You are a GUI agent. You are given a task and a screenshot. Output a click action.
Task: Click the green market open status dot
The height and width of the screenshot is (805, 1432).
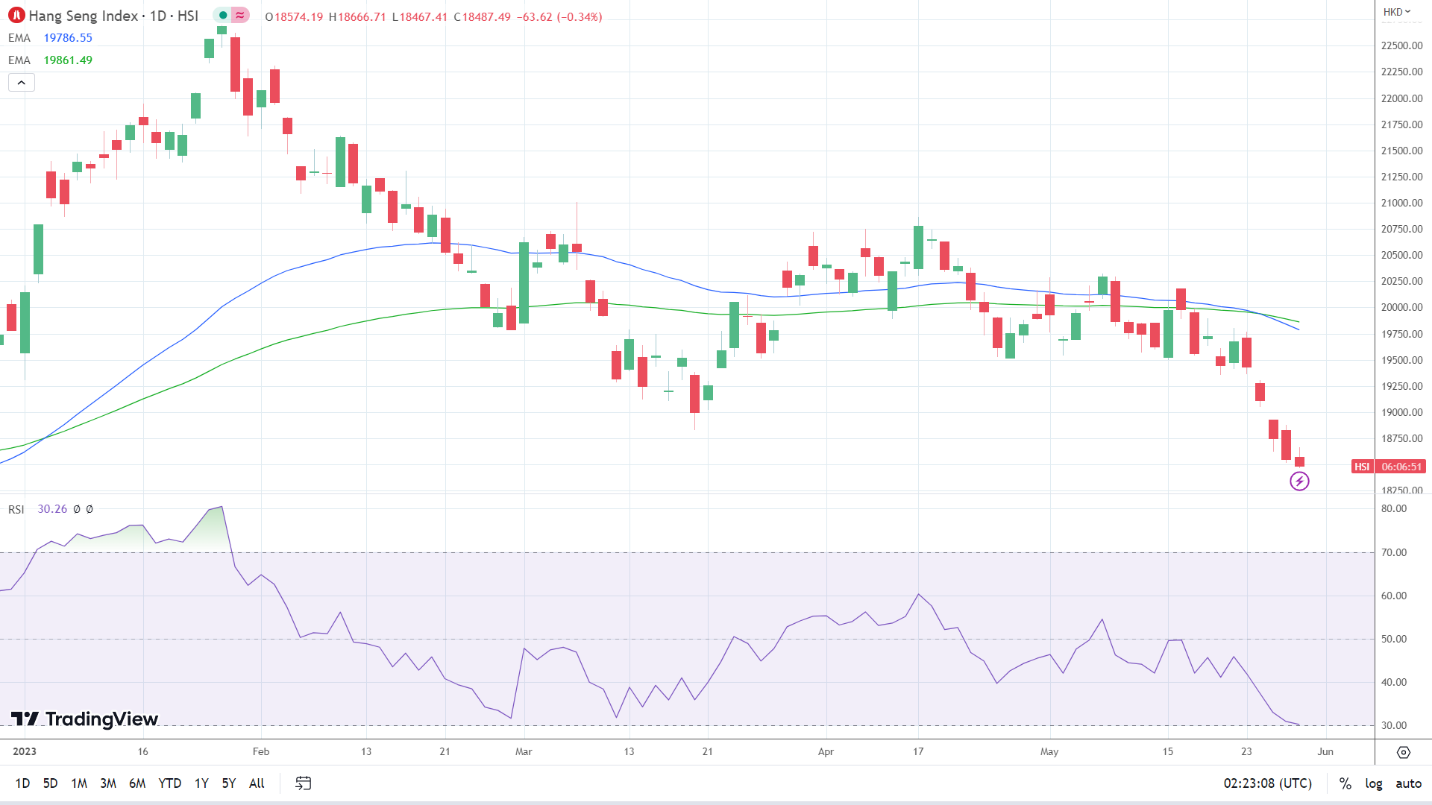tap(221, 16)
